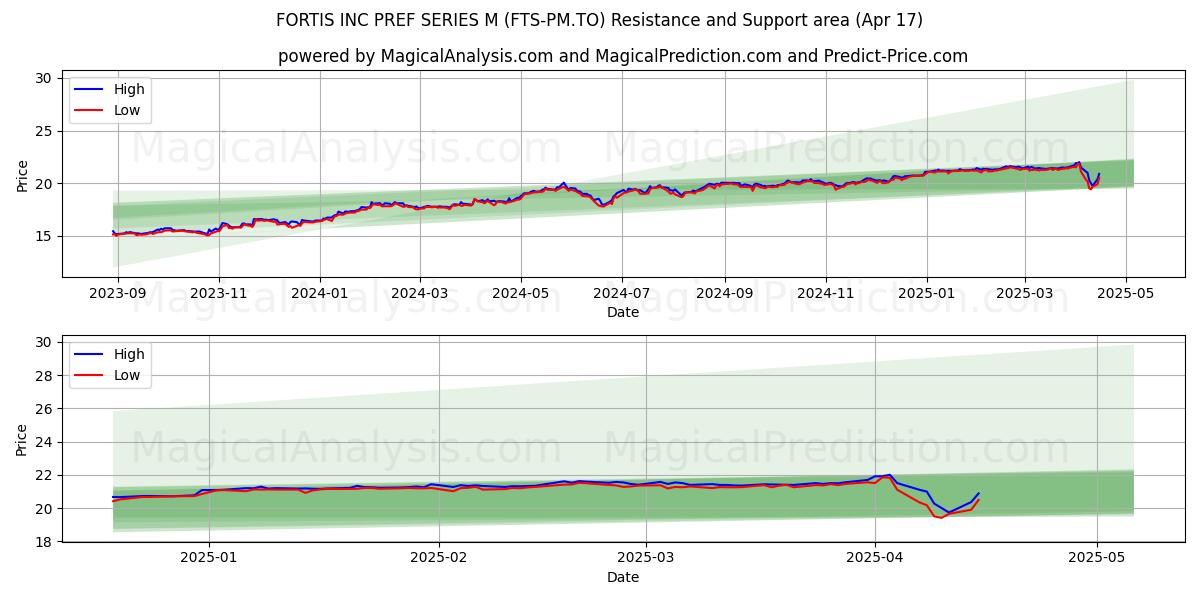Click the 2025-01 x-axis label in bottom chart

tap(210, 559)
